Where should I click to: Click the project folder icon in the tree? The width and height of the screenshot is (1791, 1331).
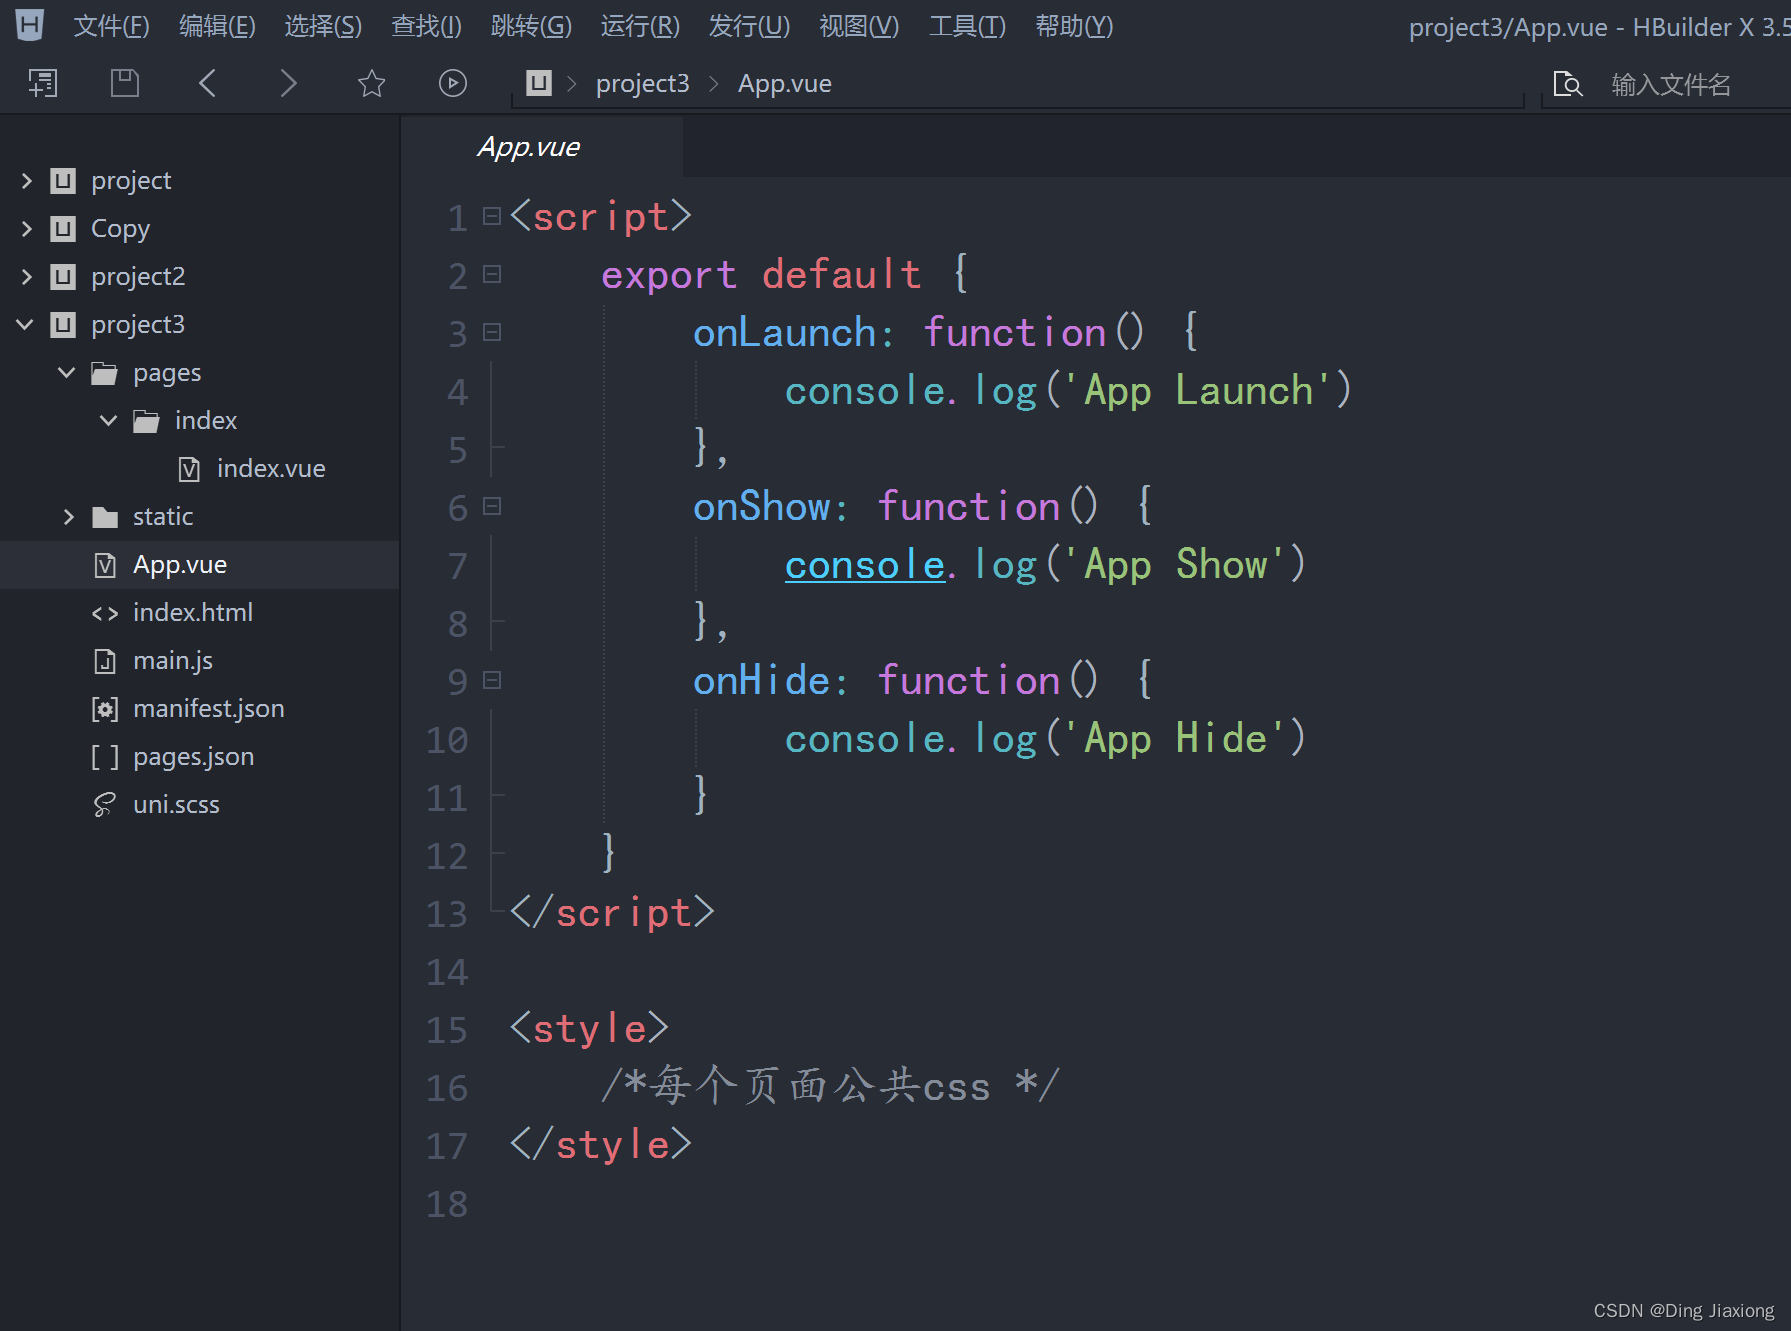pyautogui.click(x=63, y=181)
